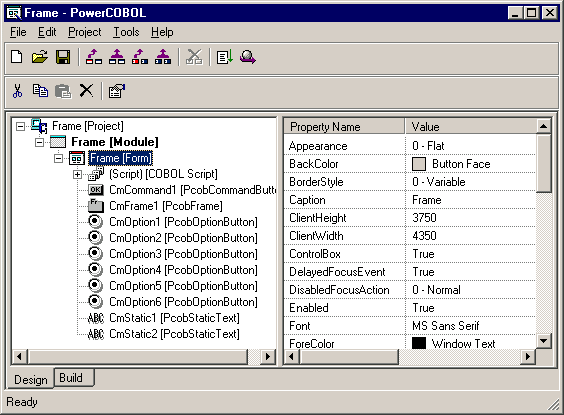Viewport: 564px width, 415px height.
Task: Click the CmCommand1 OK button icon
Action: tap(96, 190)
